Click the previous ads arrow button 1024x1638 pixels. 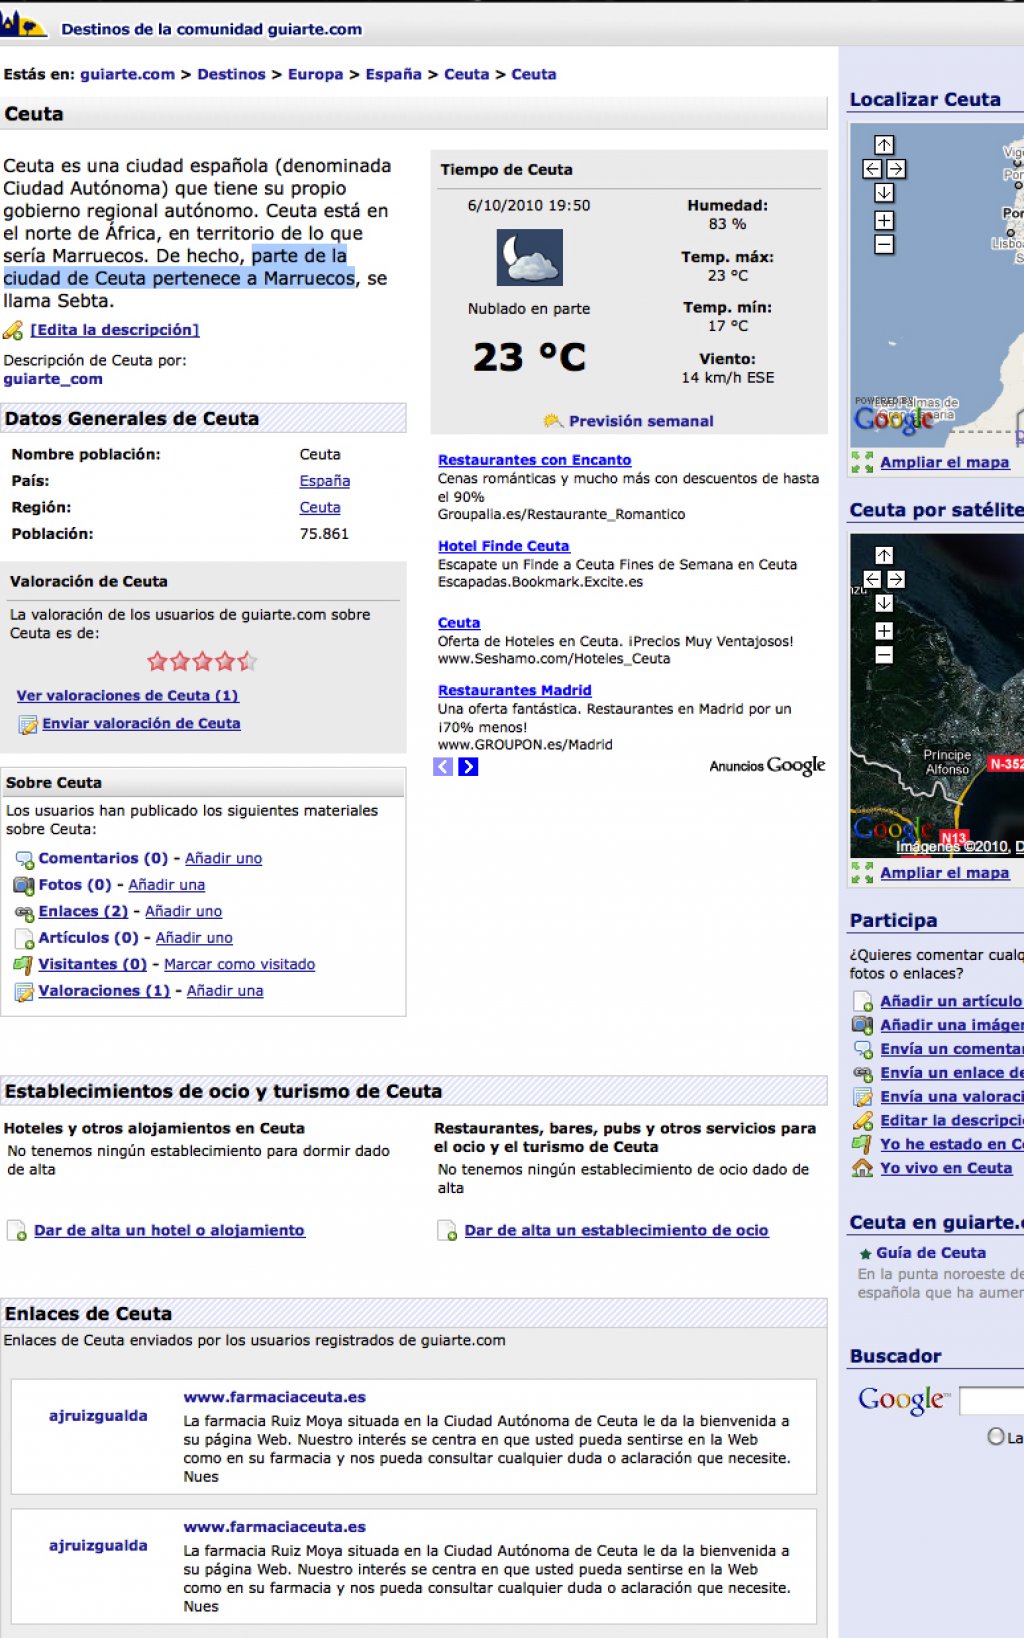point(443,767)
